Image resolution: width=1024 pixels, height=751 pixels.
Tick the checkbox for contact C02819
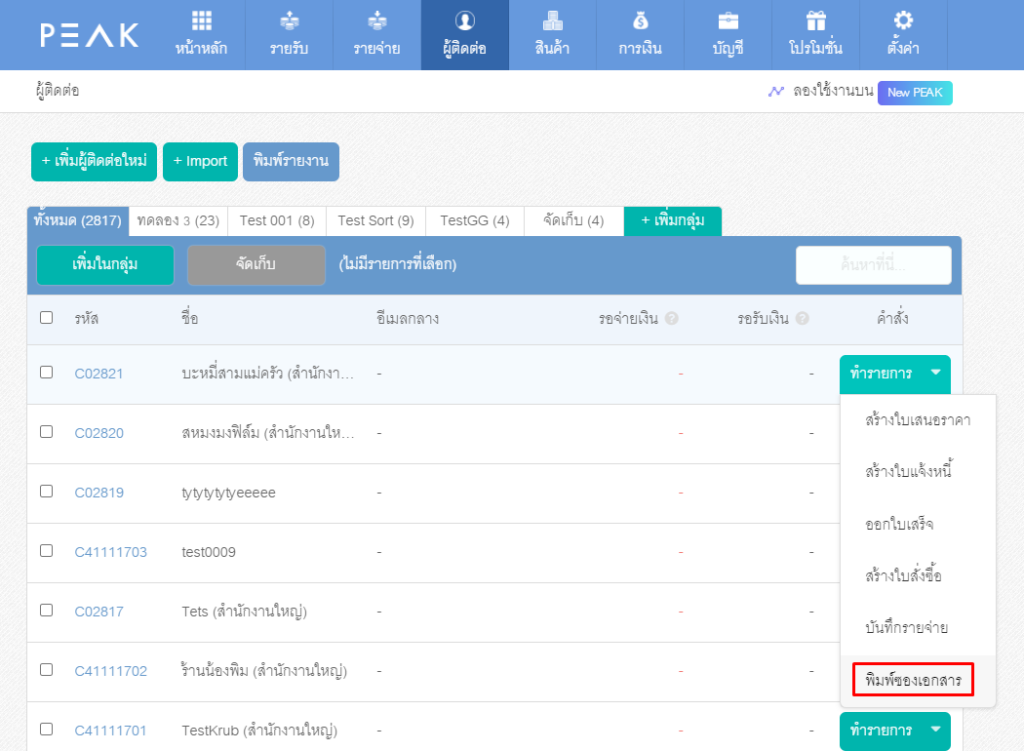point(46,491)
